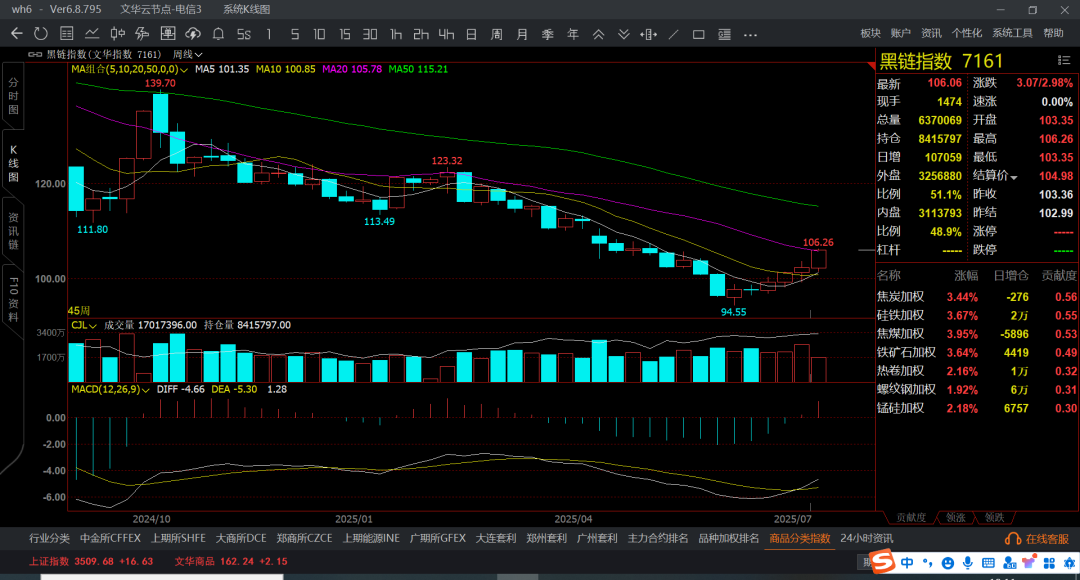Open the 帮助 menu
1080x580 pixels.
coord(1053,33)
